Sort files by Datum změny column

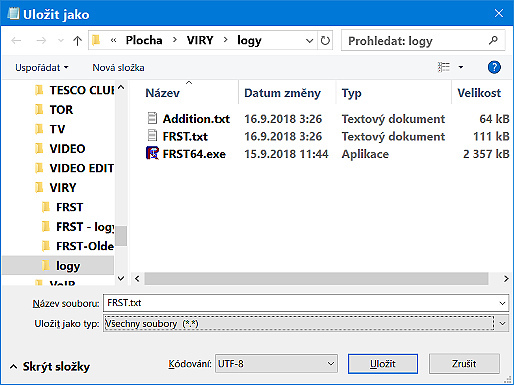(x=282, y=93)
